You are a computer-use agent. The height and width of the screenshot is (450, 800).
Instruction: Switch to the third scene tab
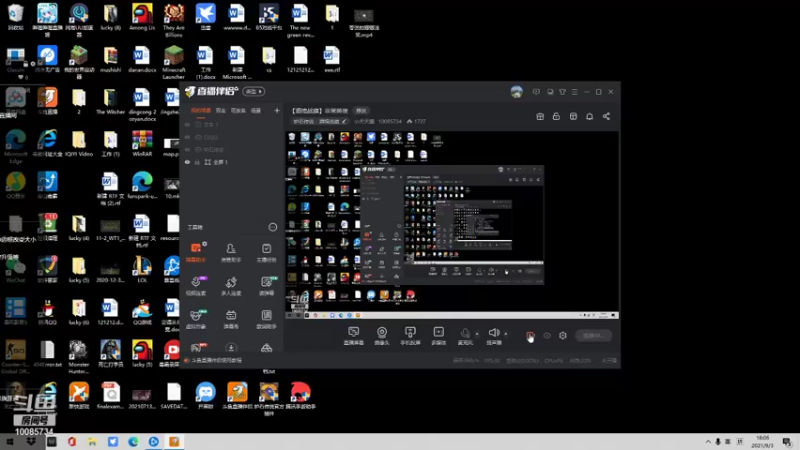[x=238, y=111]
